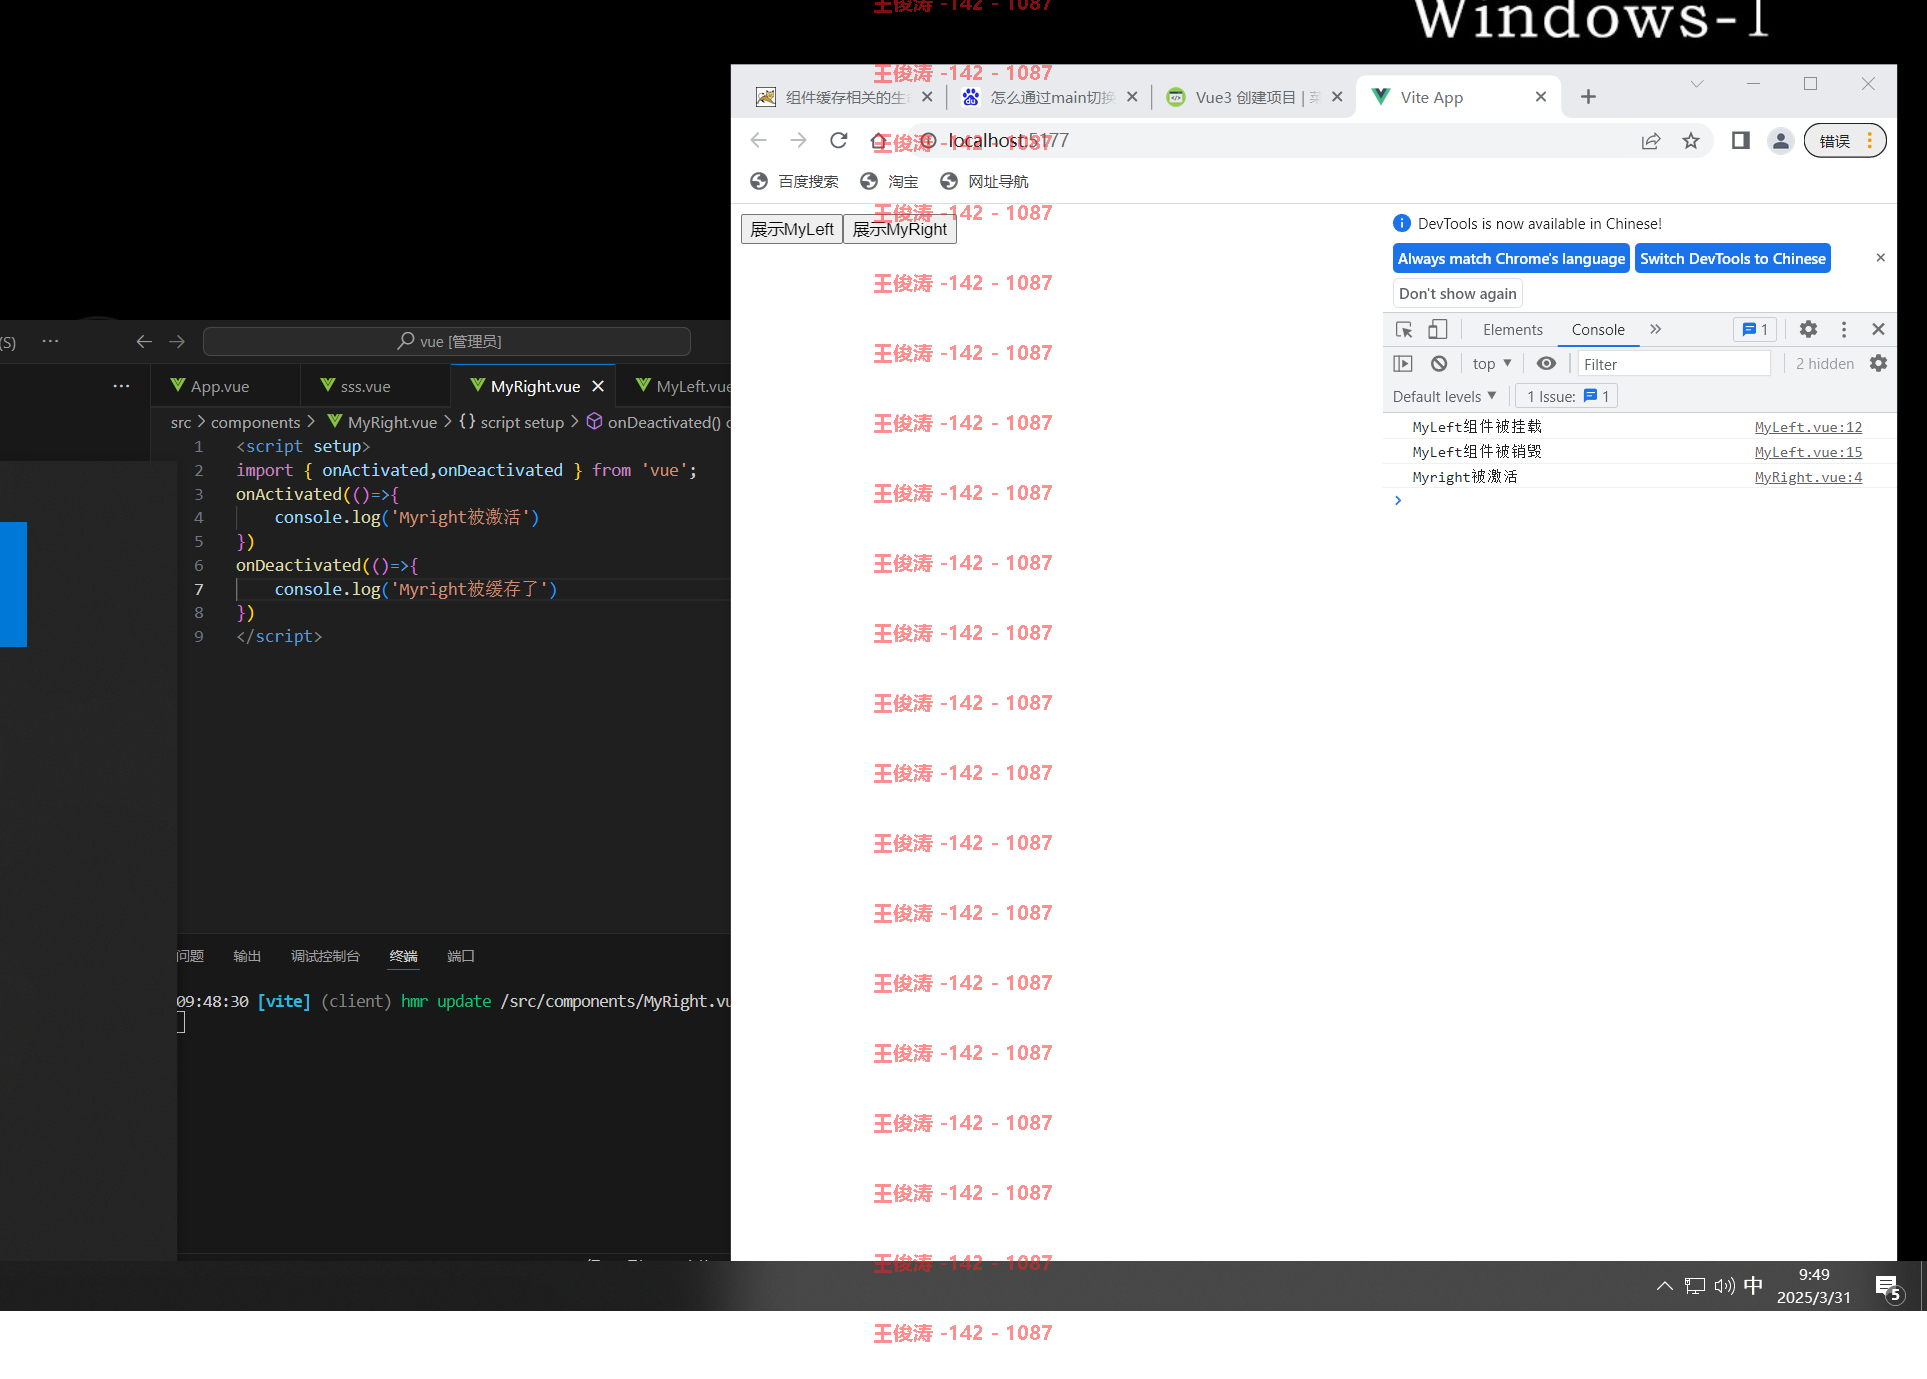1927x1379 pixels.
Task: Activate DevTools inspect element picker
Action: (1404, 329)
